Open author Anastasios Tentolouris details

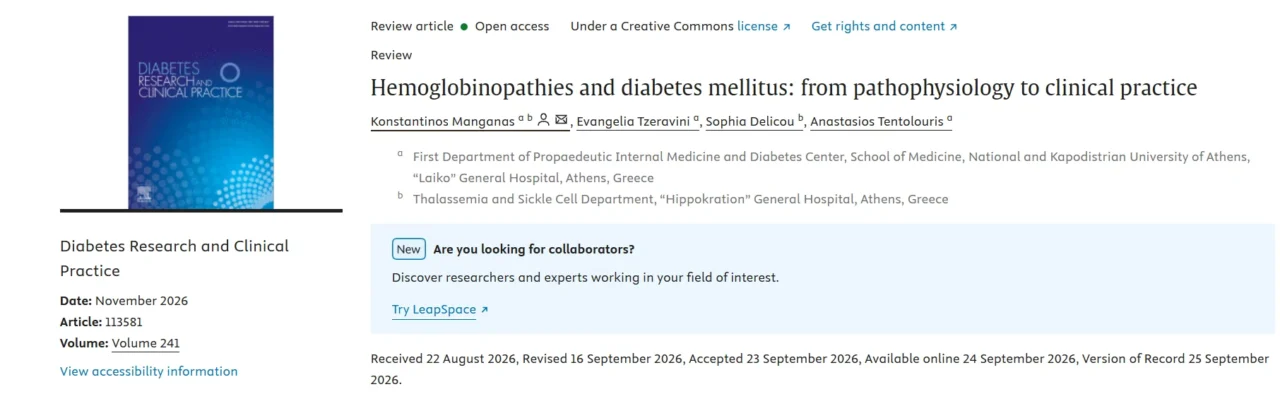[x=877, y=121]
